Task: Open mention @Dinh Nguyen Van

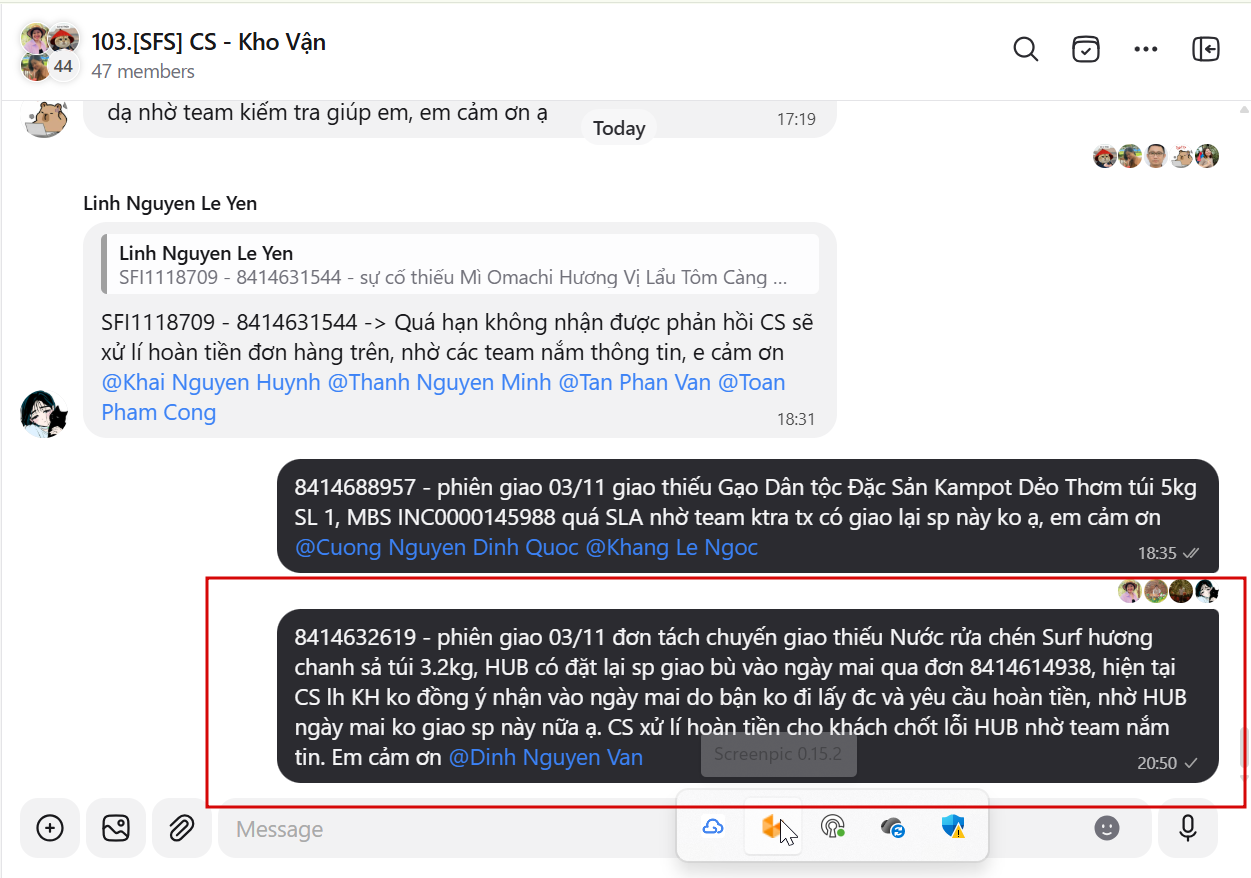Action: pos(545,757)
